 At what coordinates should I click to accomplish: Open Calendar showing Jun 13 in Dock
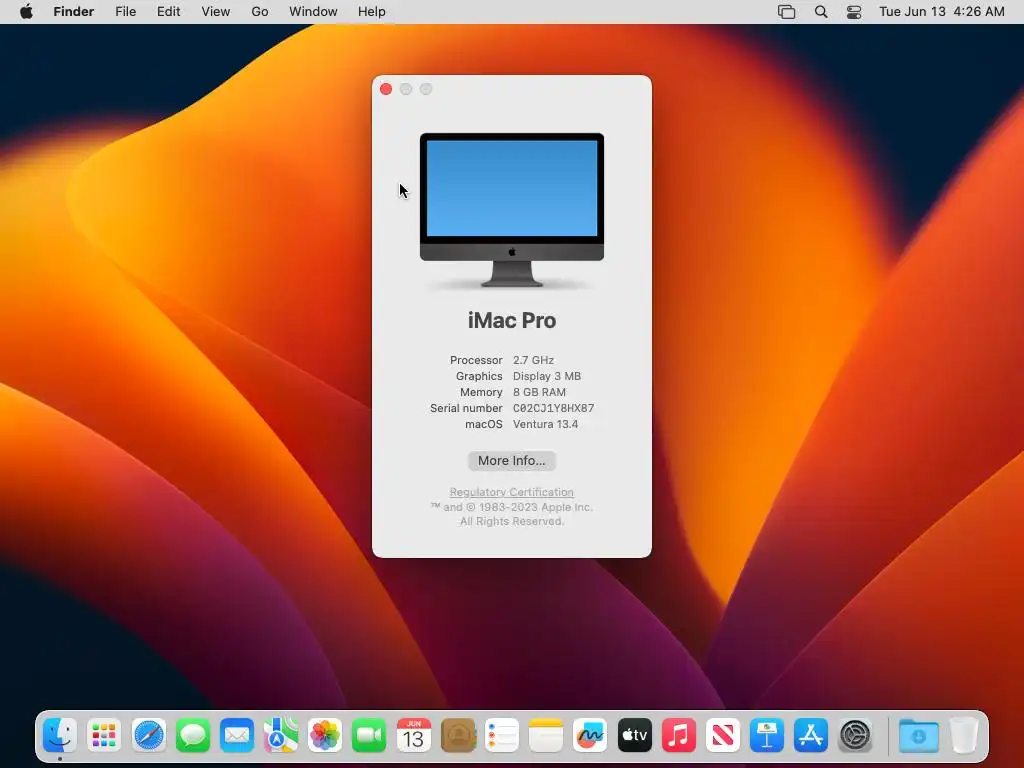413,735
